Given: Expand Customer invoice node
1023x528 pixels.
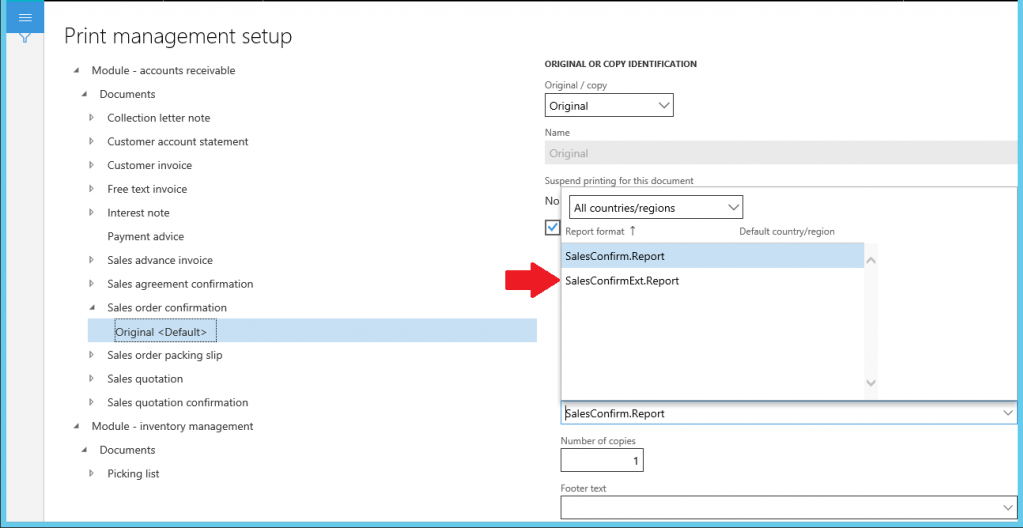Looking at the screenshot, I should coord(92,165).
